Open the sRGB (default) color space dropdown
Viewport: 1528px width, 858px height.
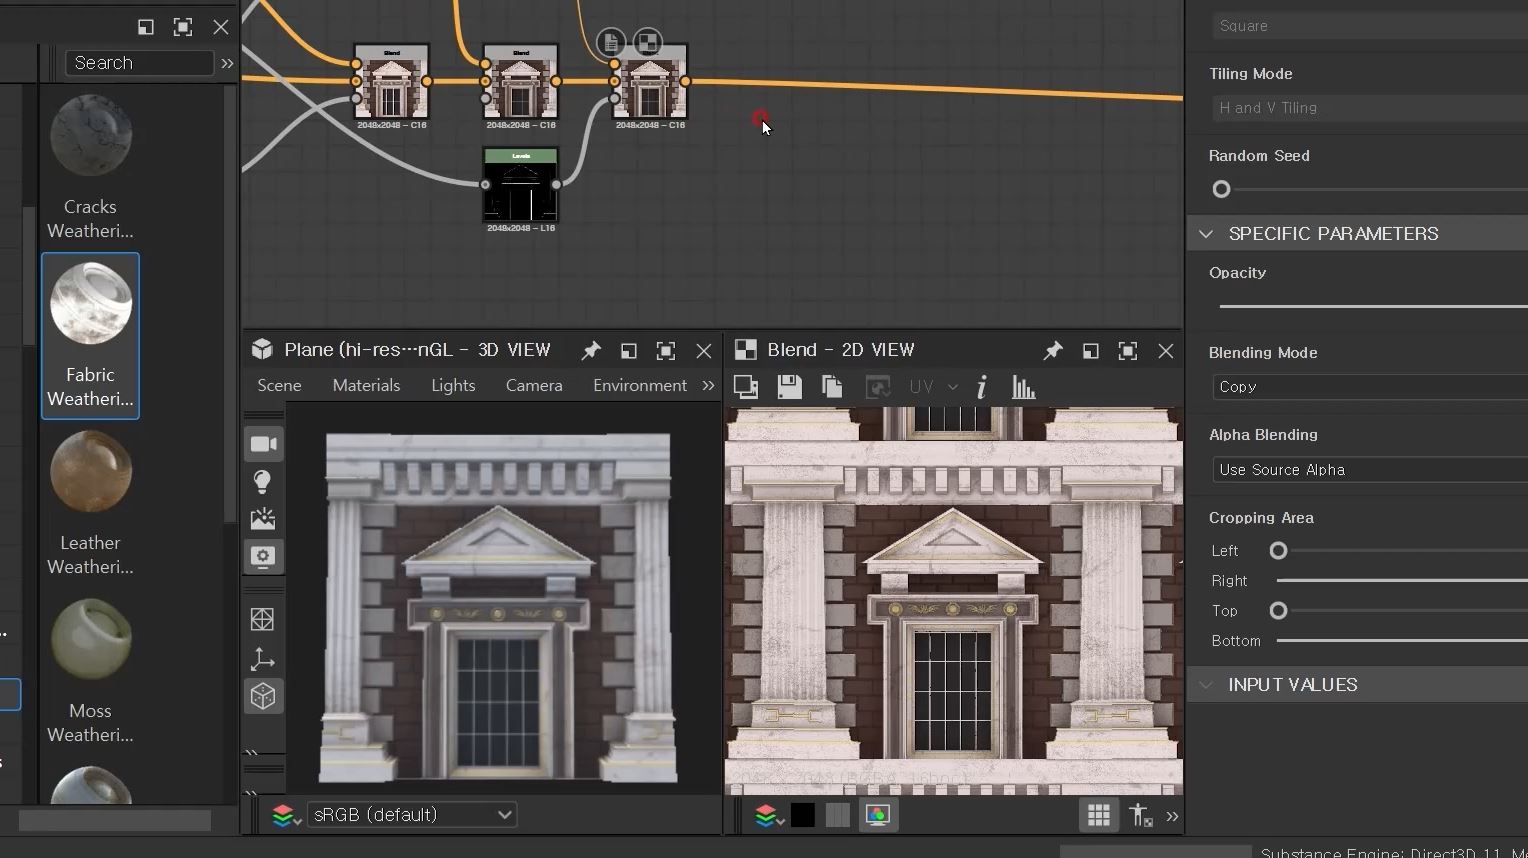pos(411,815)
